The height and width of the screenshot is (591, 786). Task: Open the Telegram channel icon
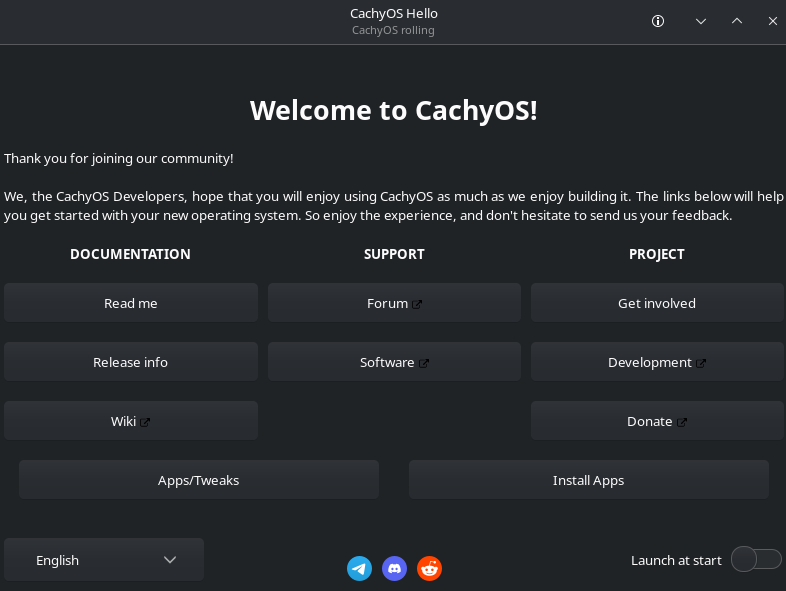tap(359, 568)
